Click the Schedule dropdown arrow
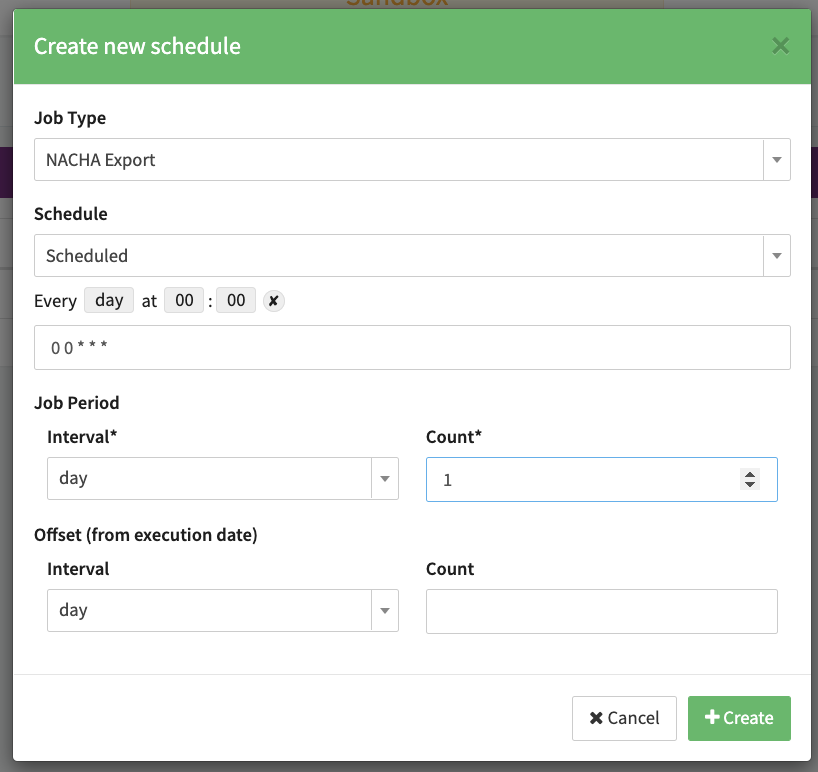Viewport: 818px width, 772px height. (x=777, y=256)
